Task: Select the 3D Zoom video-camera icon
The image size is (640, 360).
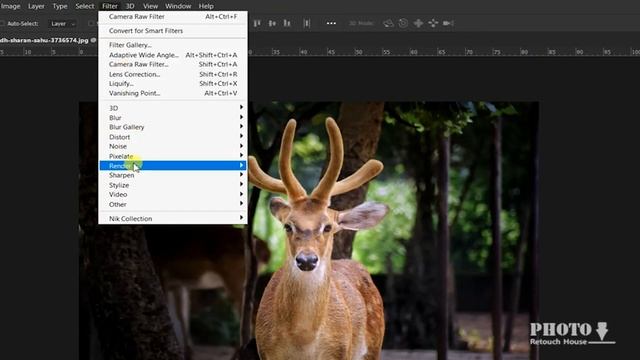Action: 448,23
